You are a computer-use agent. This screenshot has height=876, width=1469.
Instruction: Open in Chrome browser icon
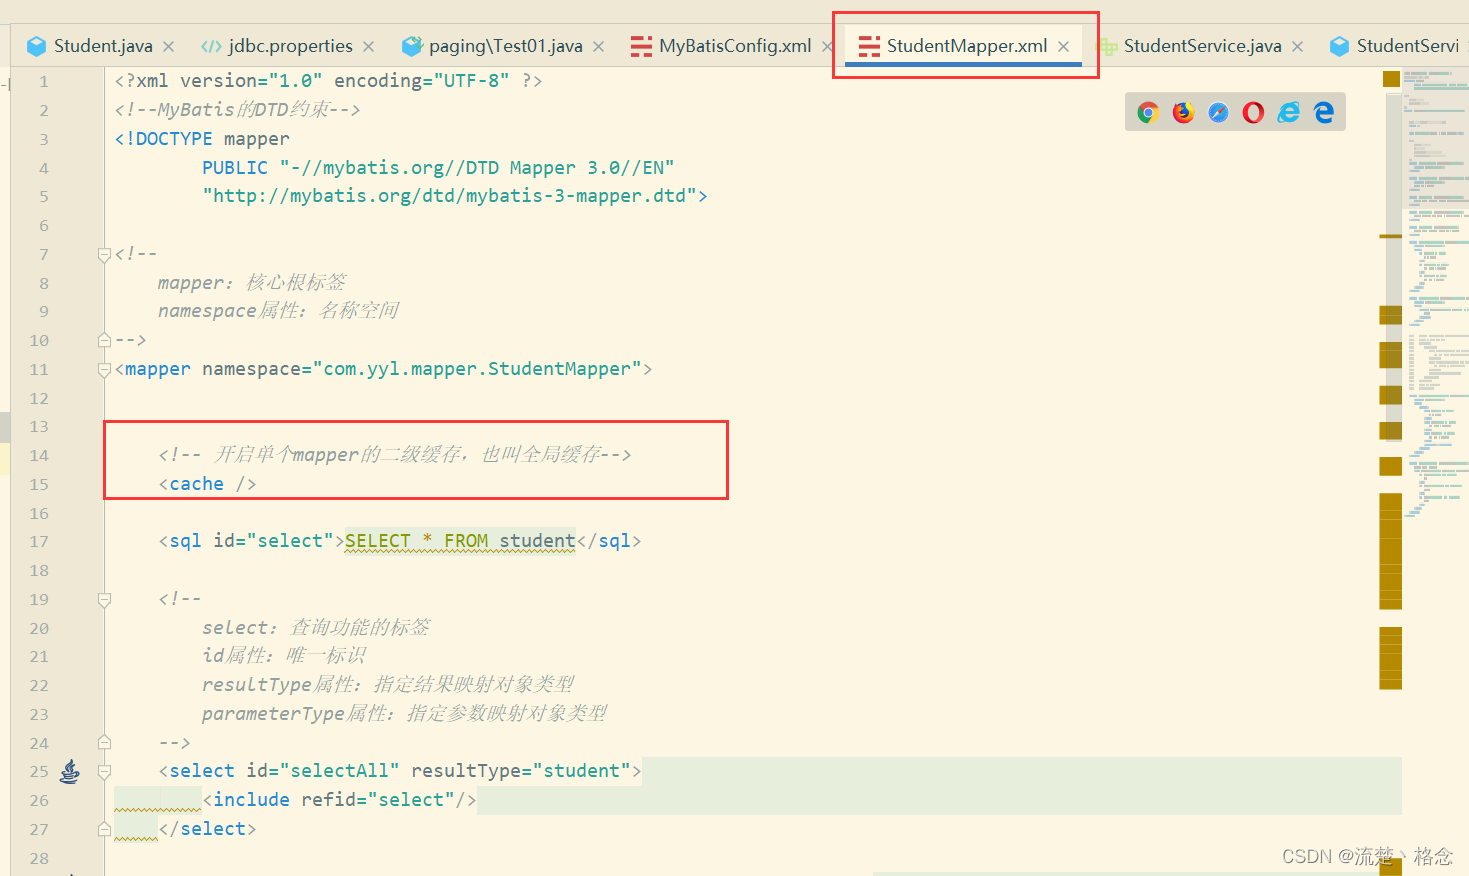(1148, 112)
